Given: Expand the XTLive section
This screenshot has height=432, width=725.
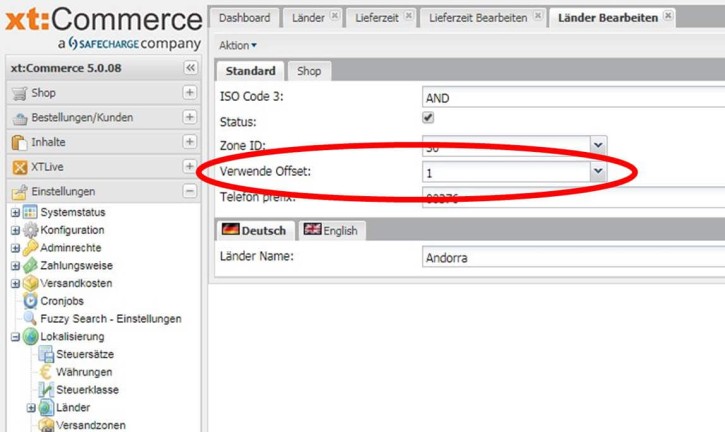Looking at the screenshot, I should pyautogui.click(x=190, y=166).
